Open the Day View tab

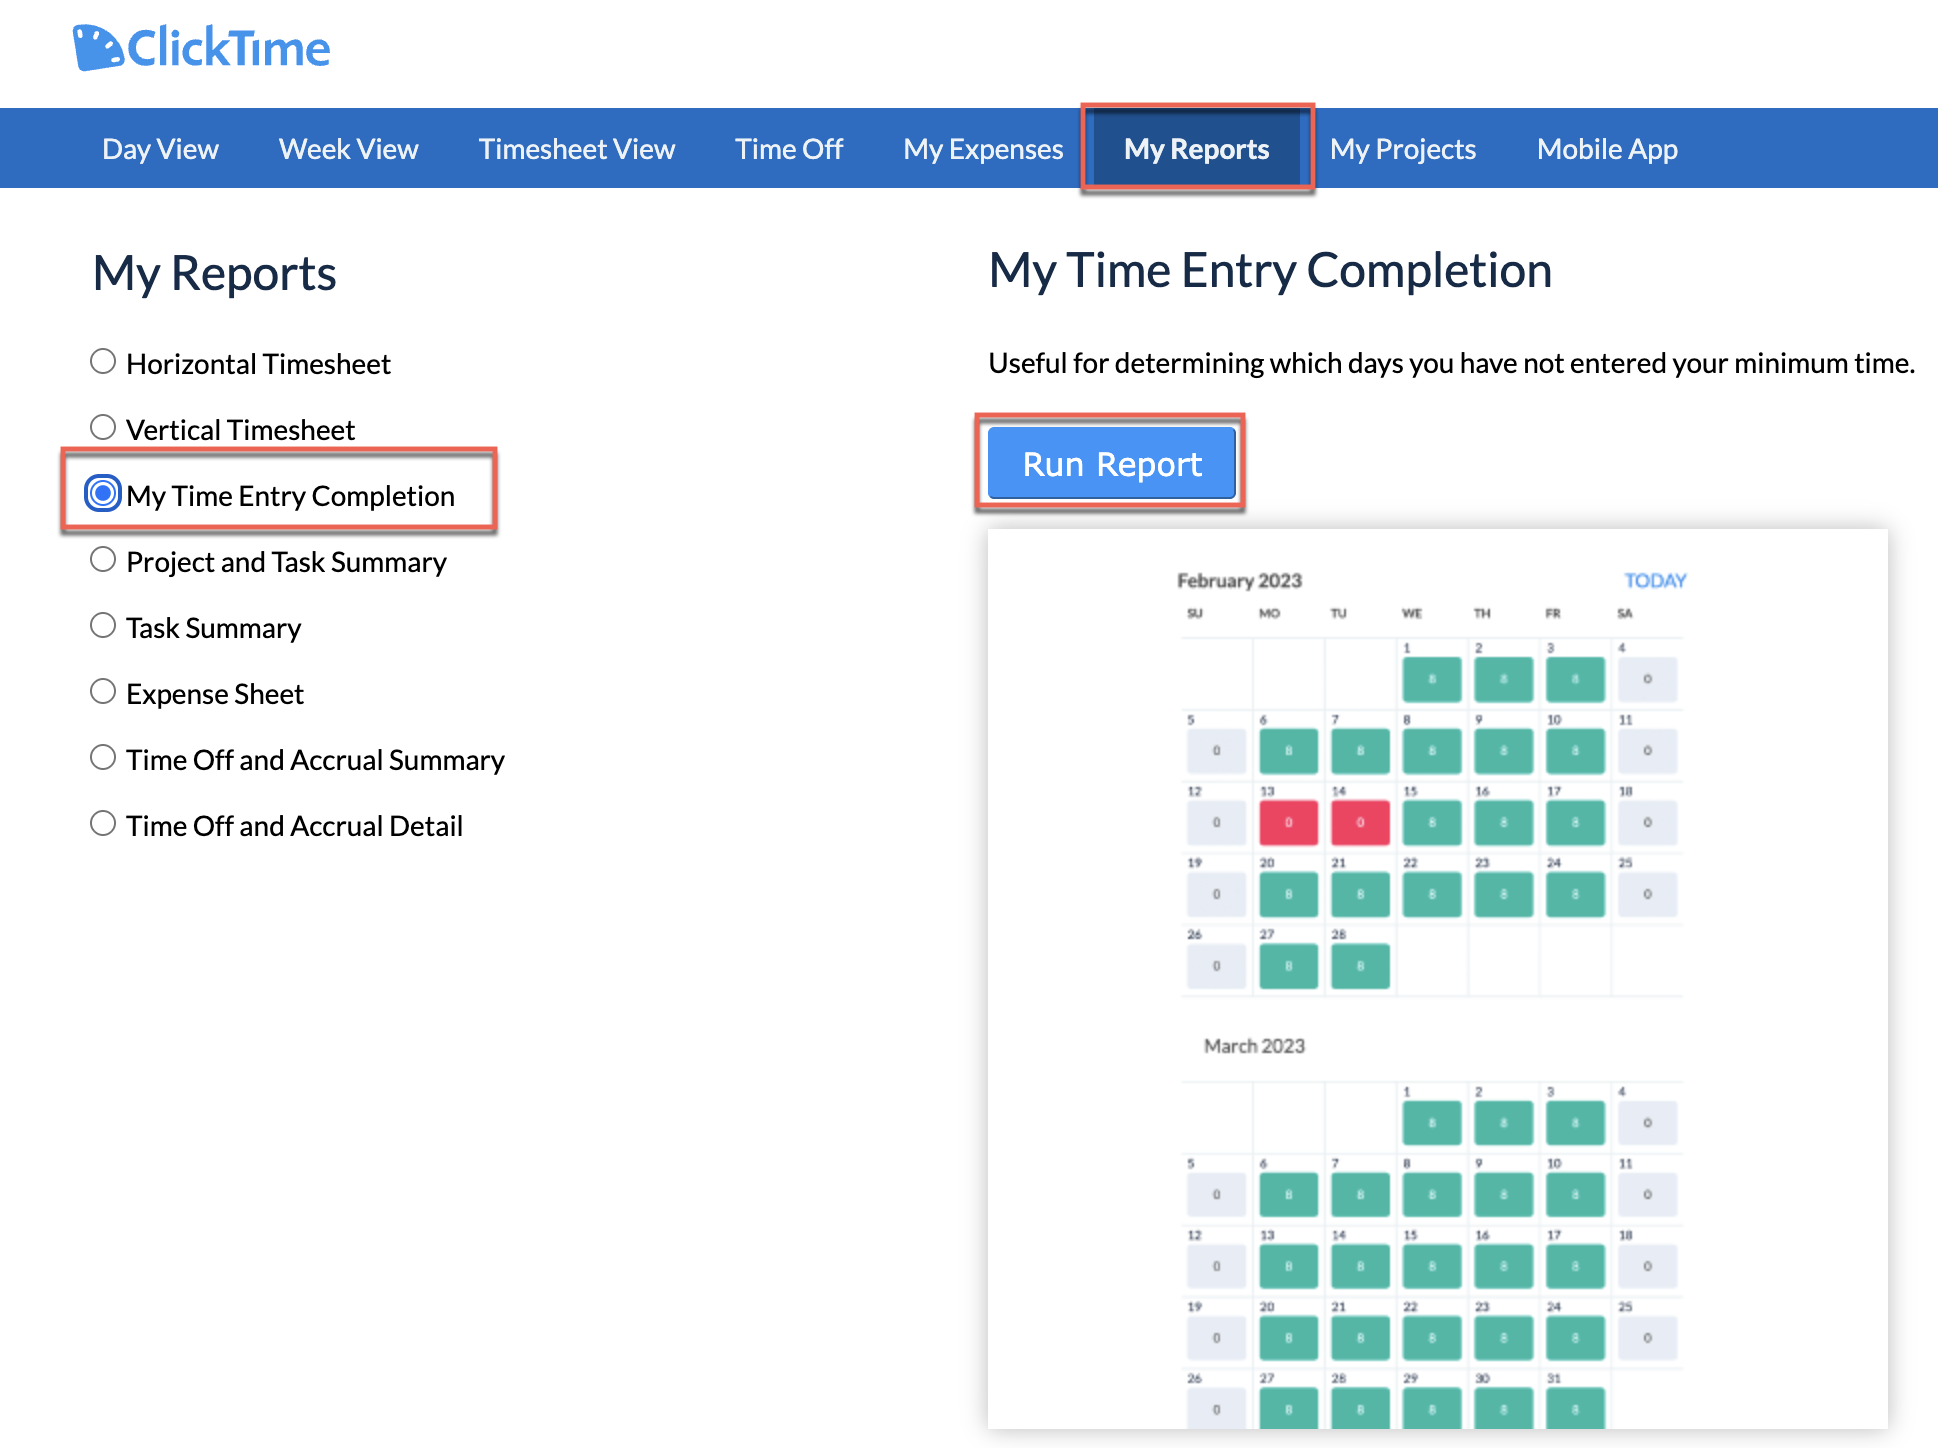click(160, 149)
